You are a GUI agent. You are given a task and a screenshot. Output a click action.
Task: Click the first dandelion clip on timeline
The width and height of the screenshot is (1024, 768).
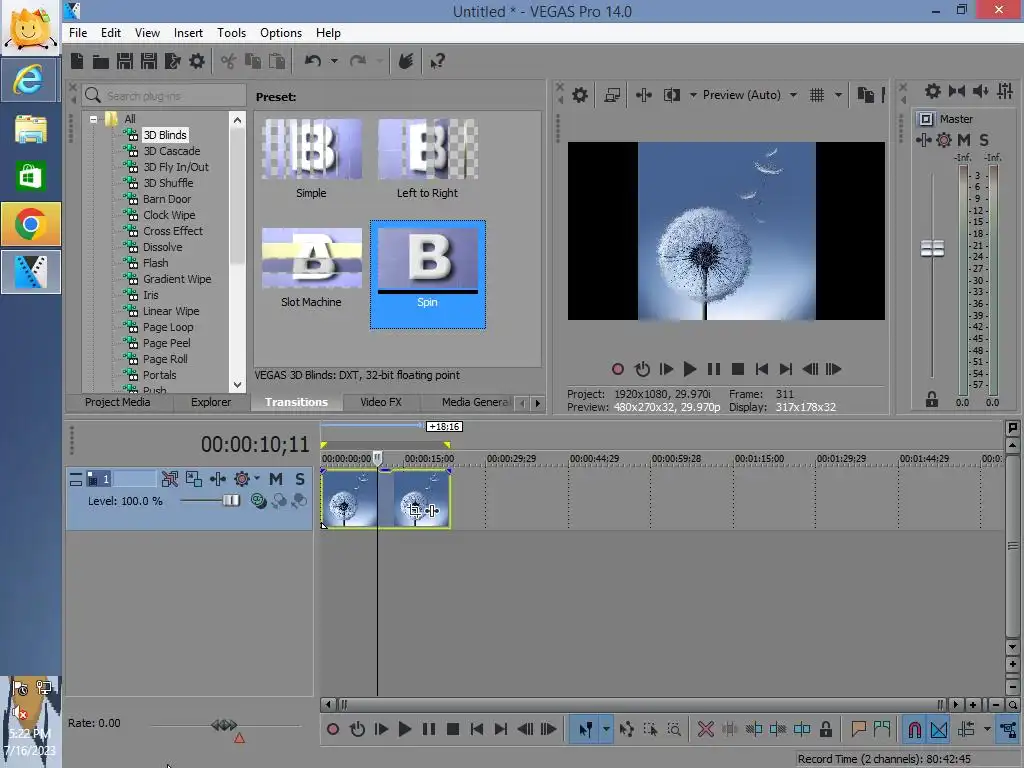pyautogui.click(x=349, y=498)
